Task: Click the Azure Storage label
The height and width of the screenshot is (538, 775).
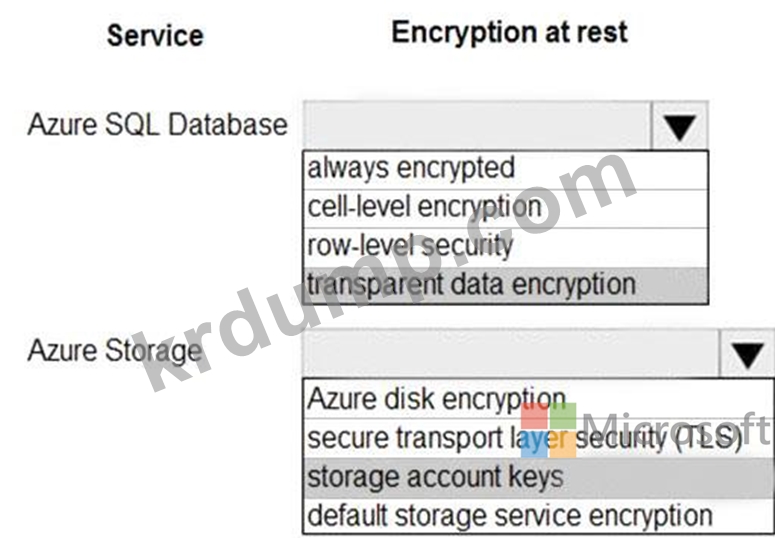Action: tap(115, 351)
